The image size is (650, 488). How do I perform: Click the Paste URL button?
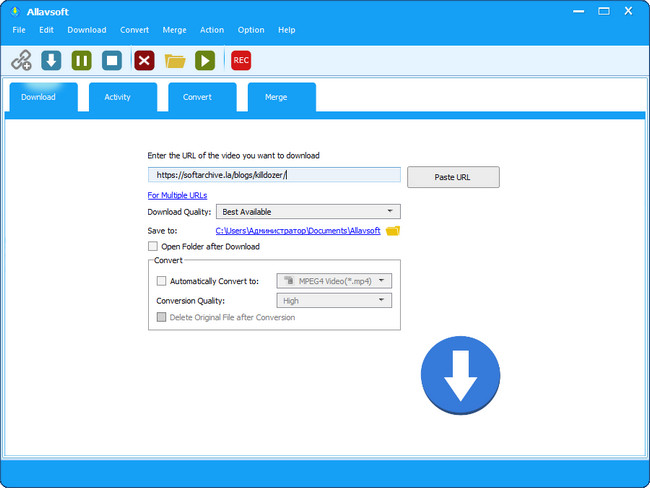(452, 177)
